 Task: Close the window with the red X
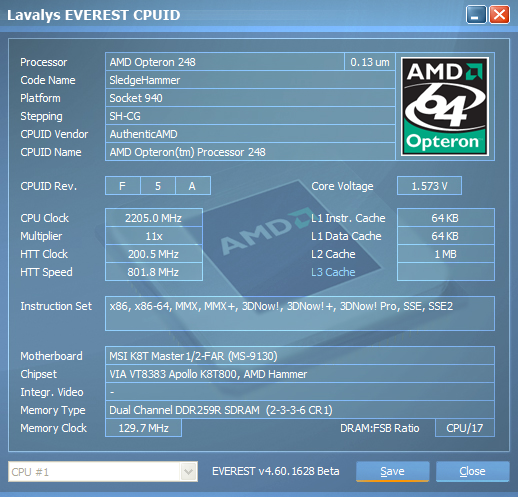tap(499, 15)
